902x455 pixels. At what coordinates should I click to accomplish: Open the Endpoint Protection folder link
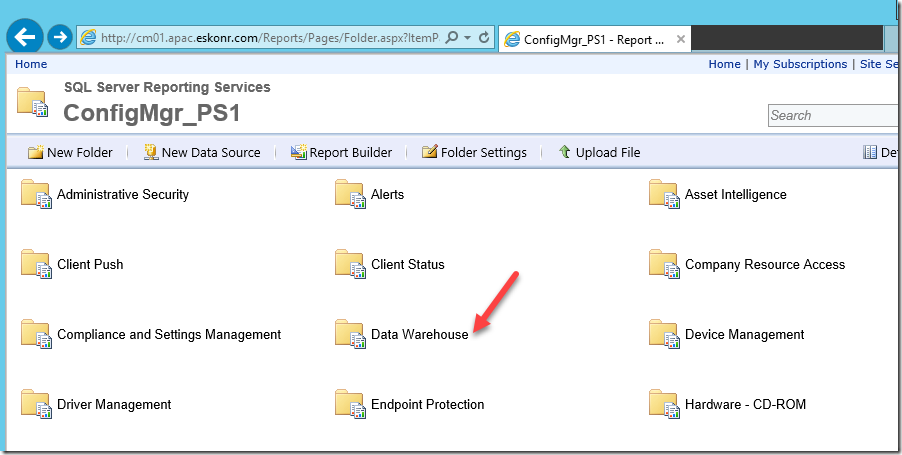click(427, 405)
